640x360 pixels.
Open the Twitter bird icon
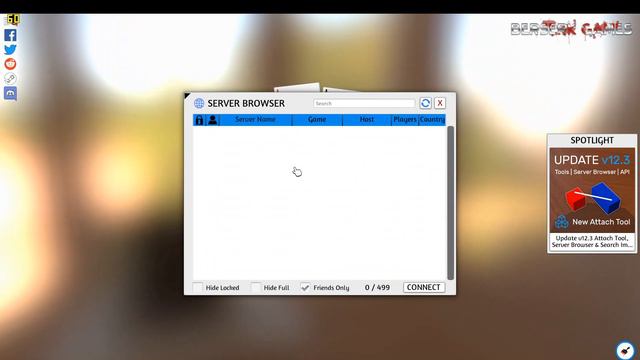[x=10, y=49]
